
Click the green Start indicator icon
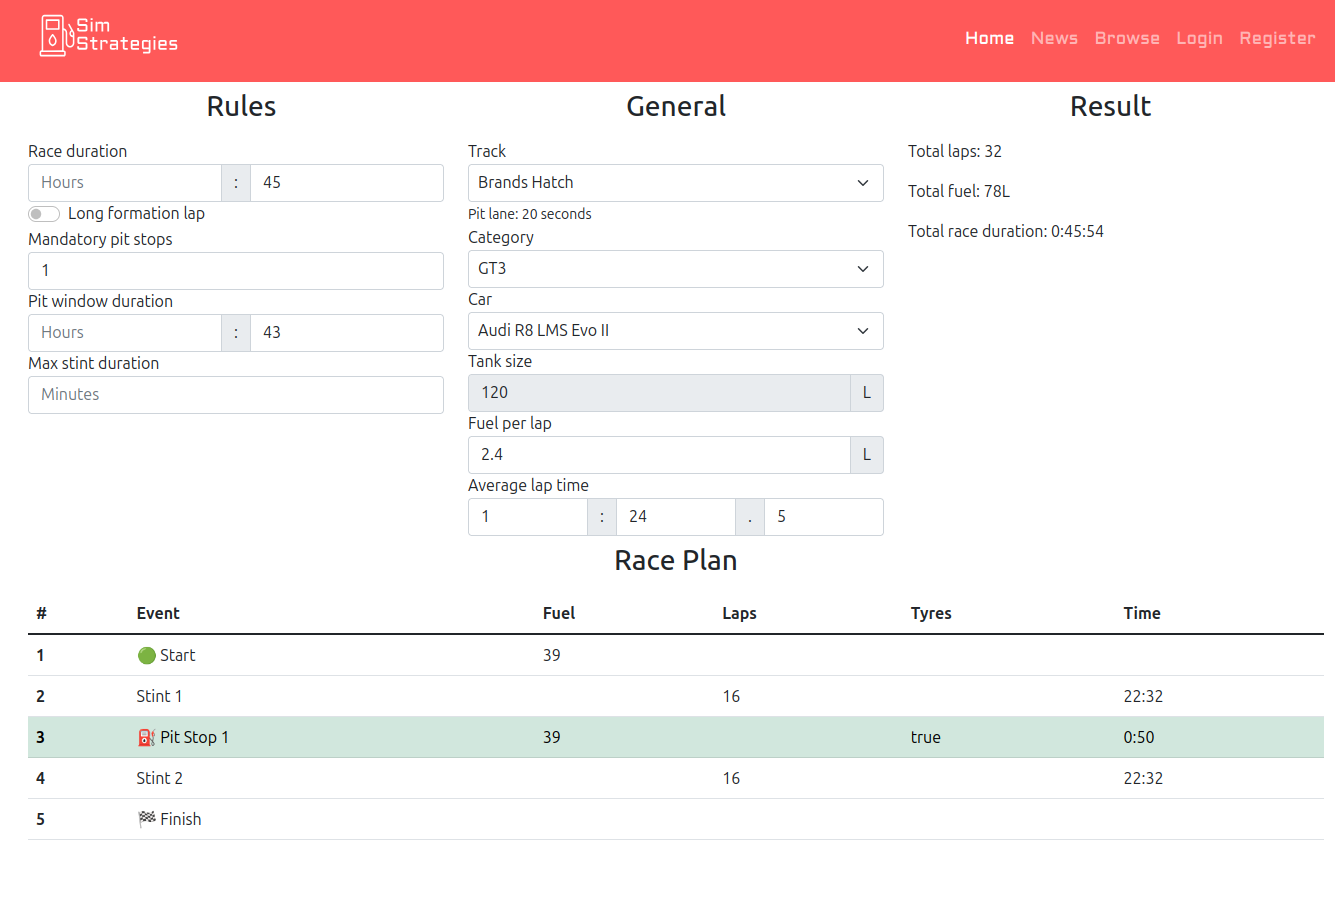(x=148, y=655)
